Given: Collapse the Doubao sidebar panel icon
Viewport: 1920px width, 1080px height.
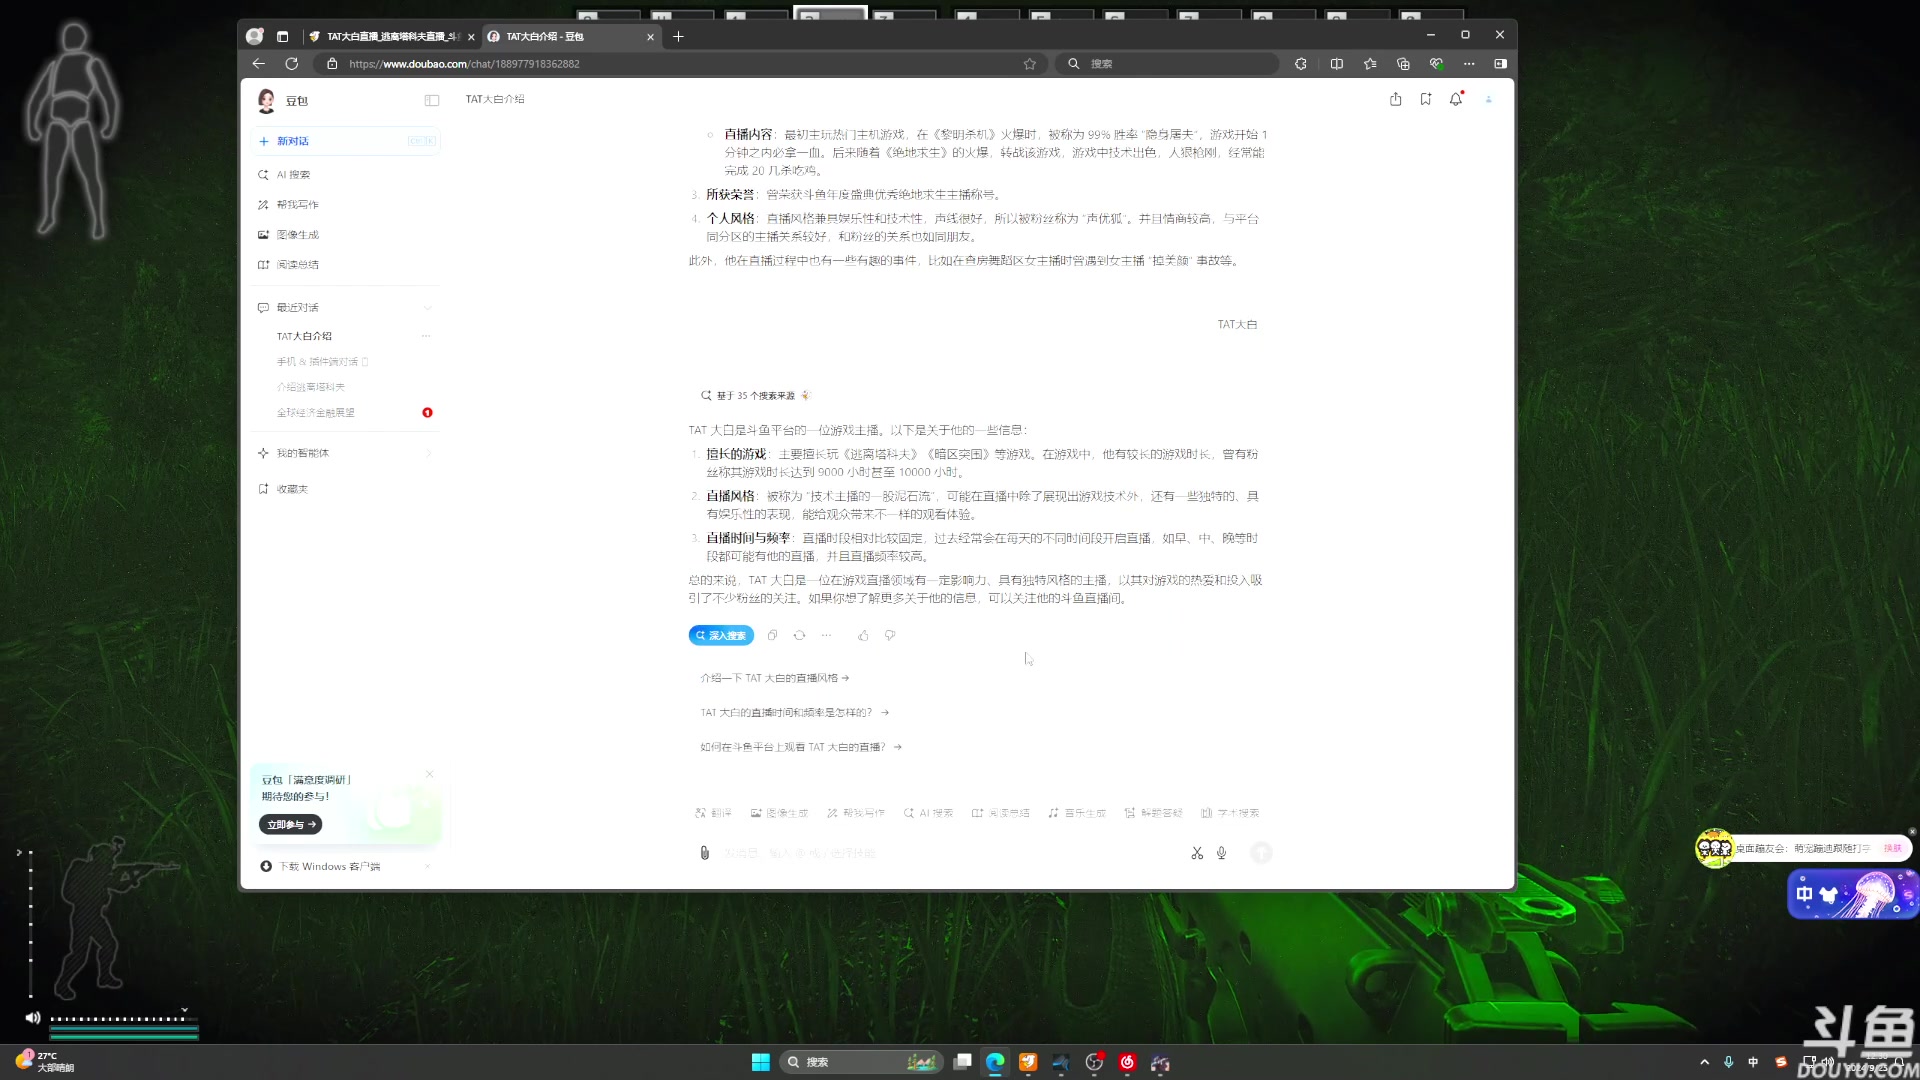Looking at the screenshot, I should 432,100.
